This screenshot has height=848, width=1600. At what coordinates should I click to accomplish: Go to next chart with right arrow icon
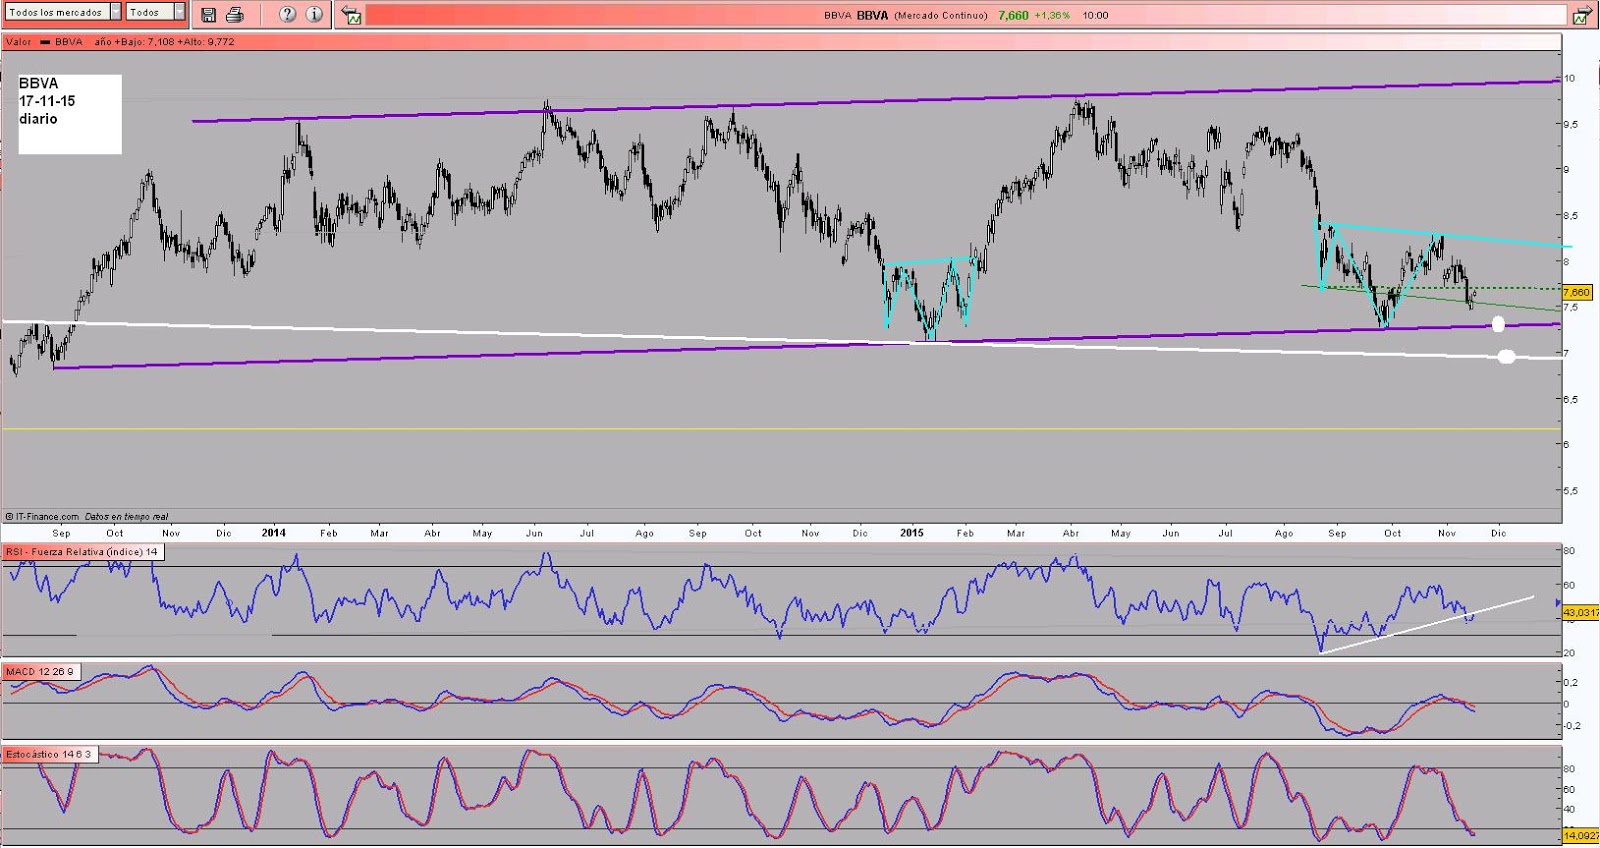pyautogui.click(x=1582, y=15)
